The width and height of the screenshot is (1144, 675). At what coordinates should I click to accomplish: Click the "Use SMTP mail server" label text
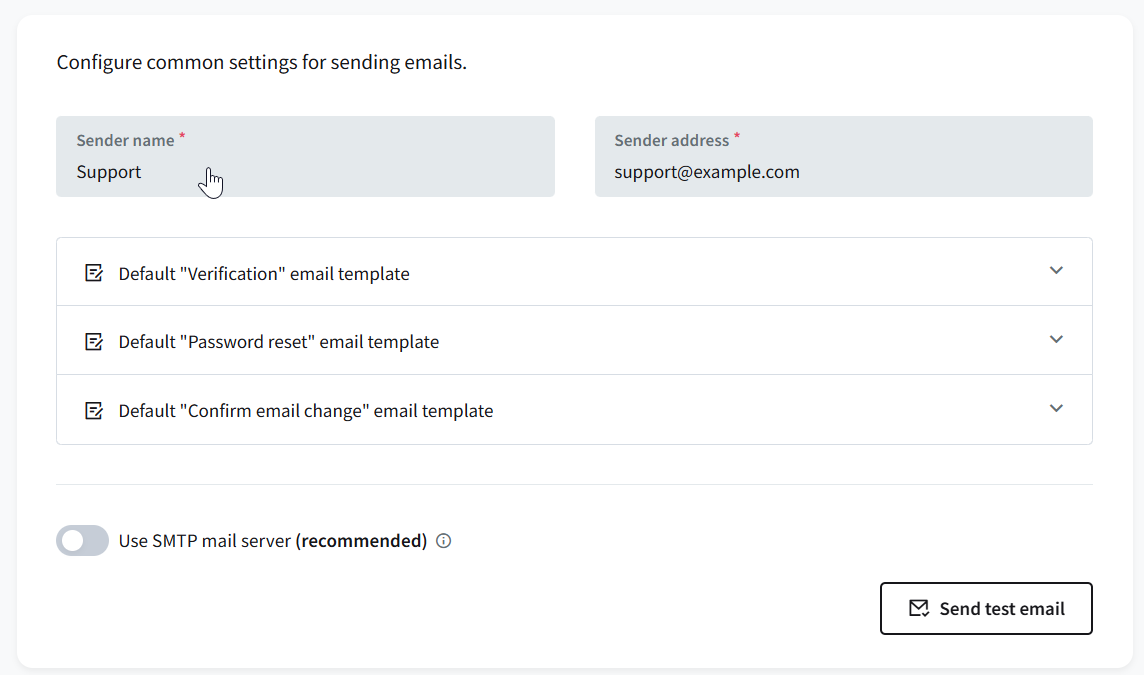[x=205, y=541]
